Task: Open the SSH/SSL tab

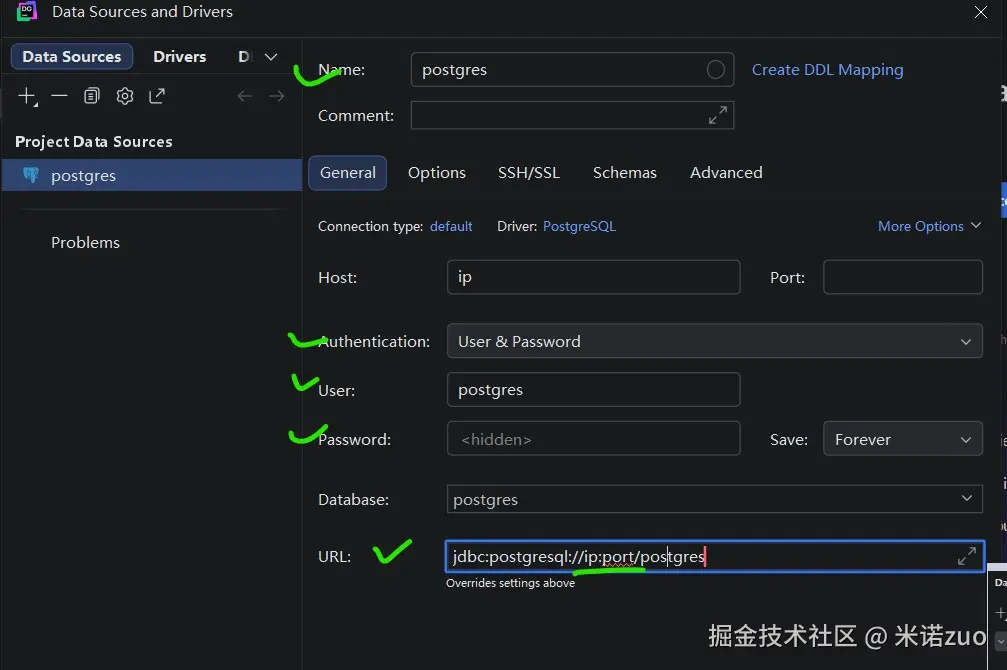Action: (529, 173)
